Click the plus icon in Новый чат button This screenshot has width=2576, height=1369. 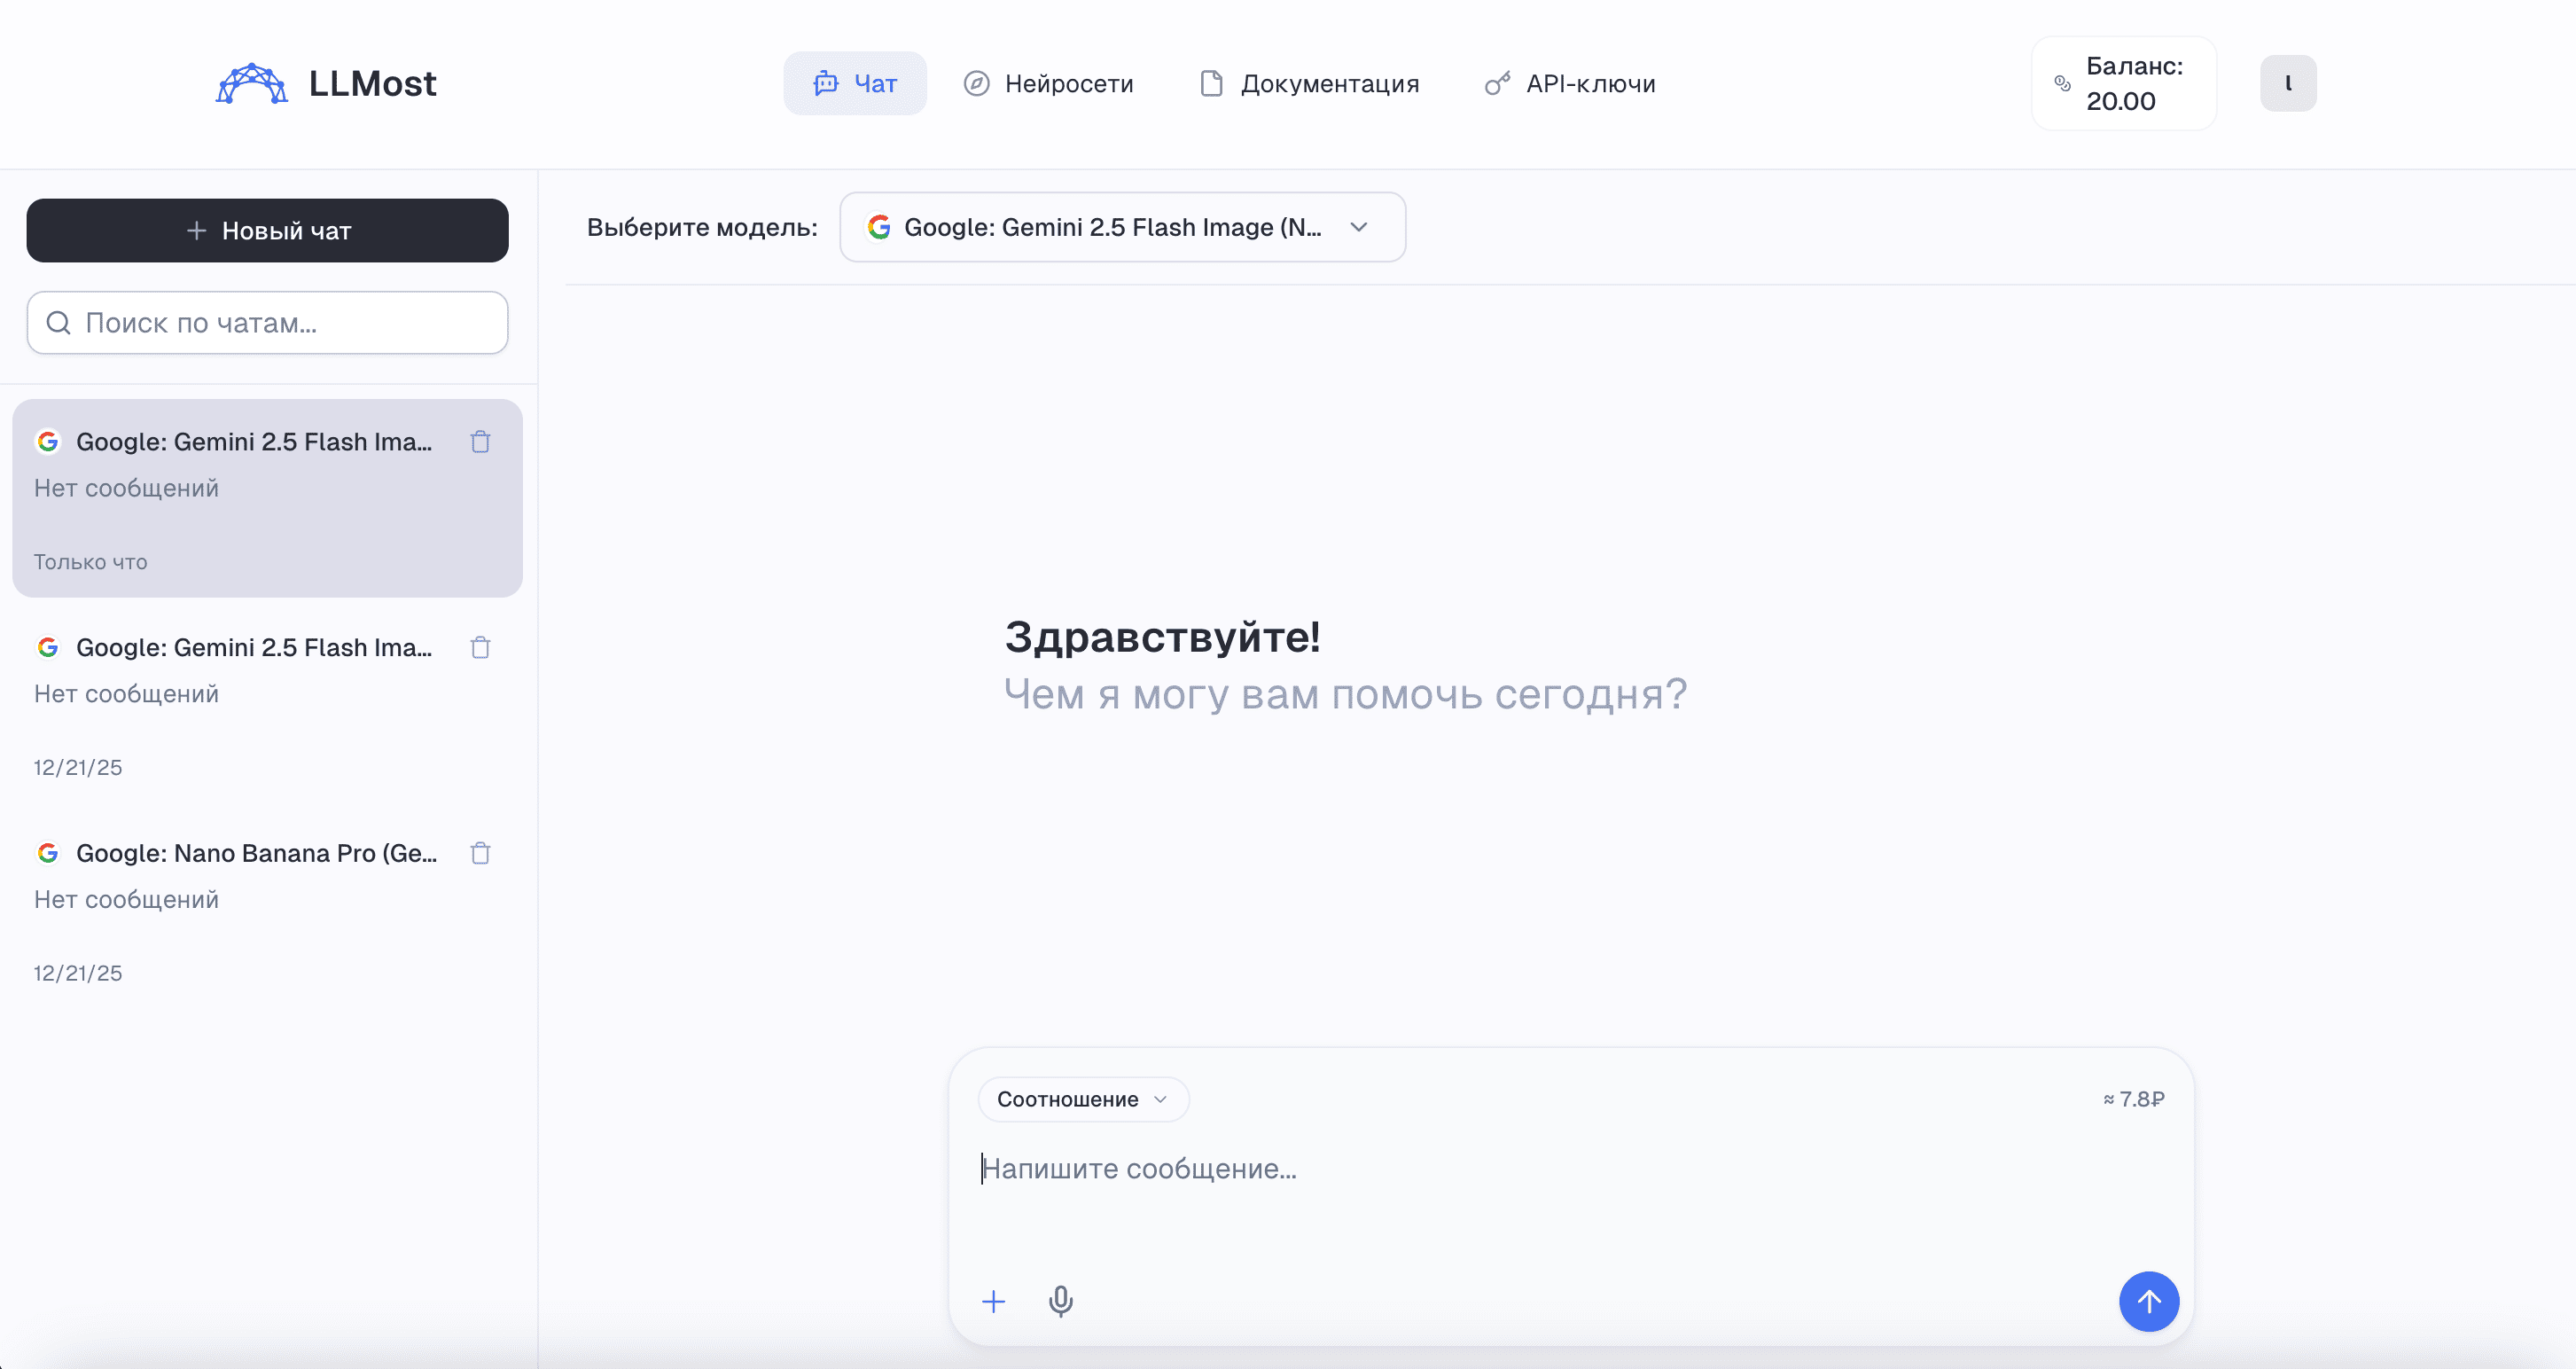(x=197, y=231)
